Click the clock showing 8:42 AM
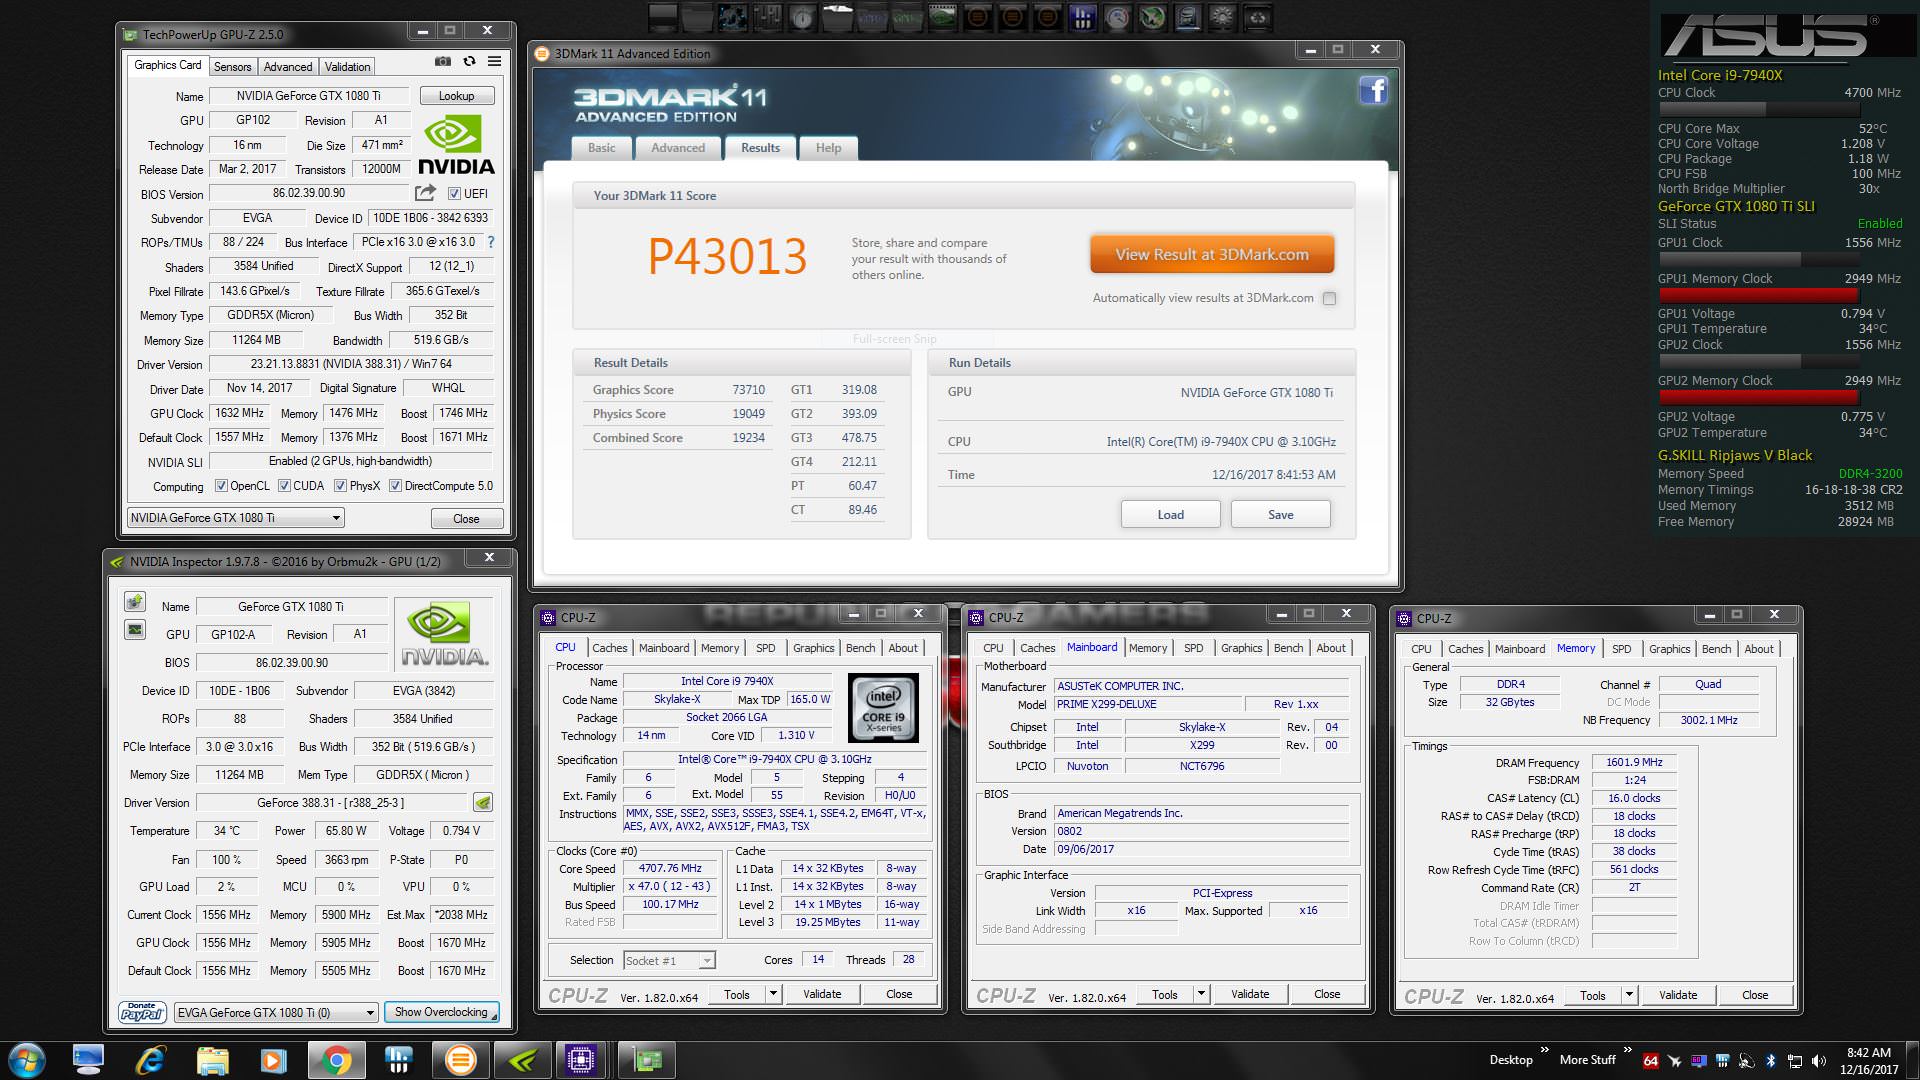1920x1080 pixels. tap(1868, 1052)
